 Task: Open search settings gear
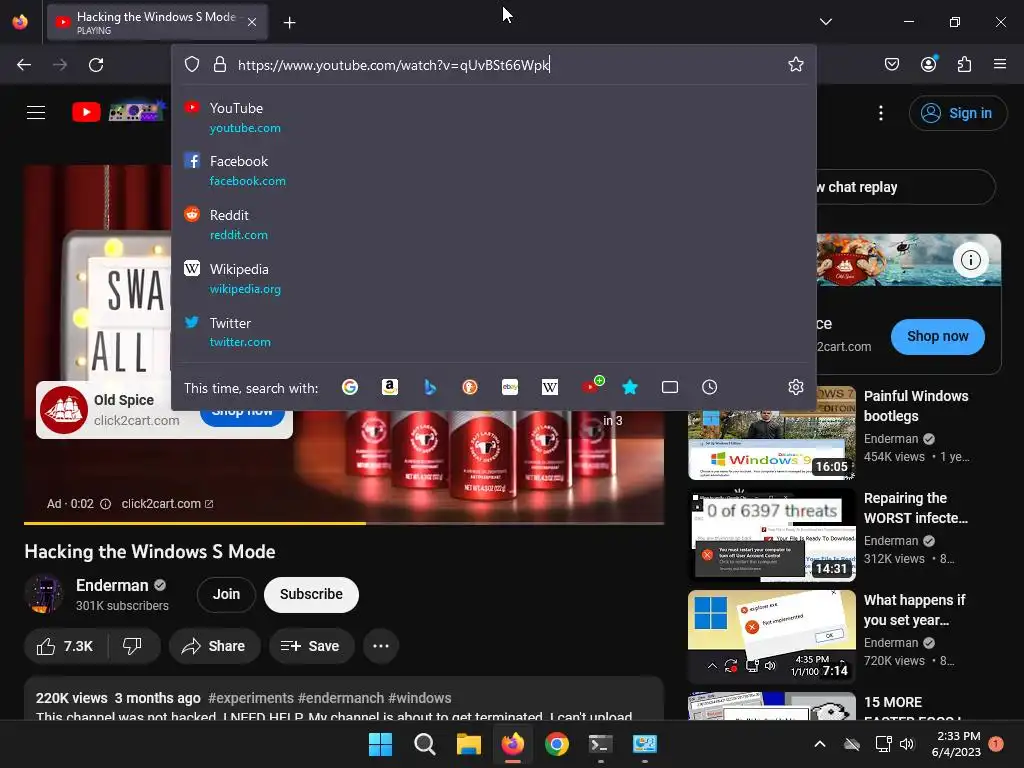(795, 387)
